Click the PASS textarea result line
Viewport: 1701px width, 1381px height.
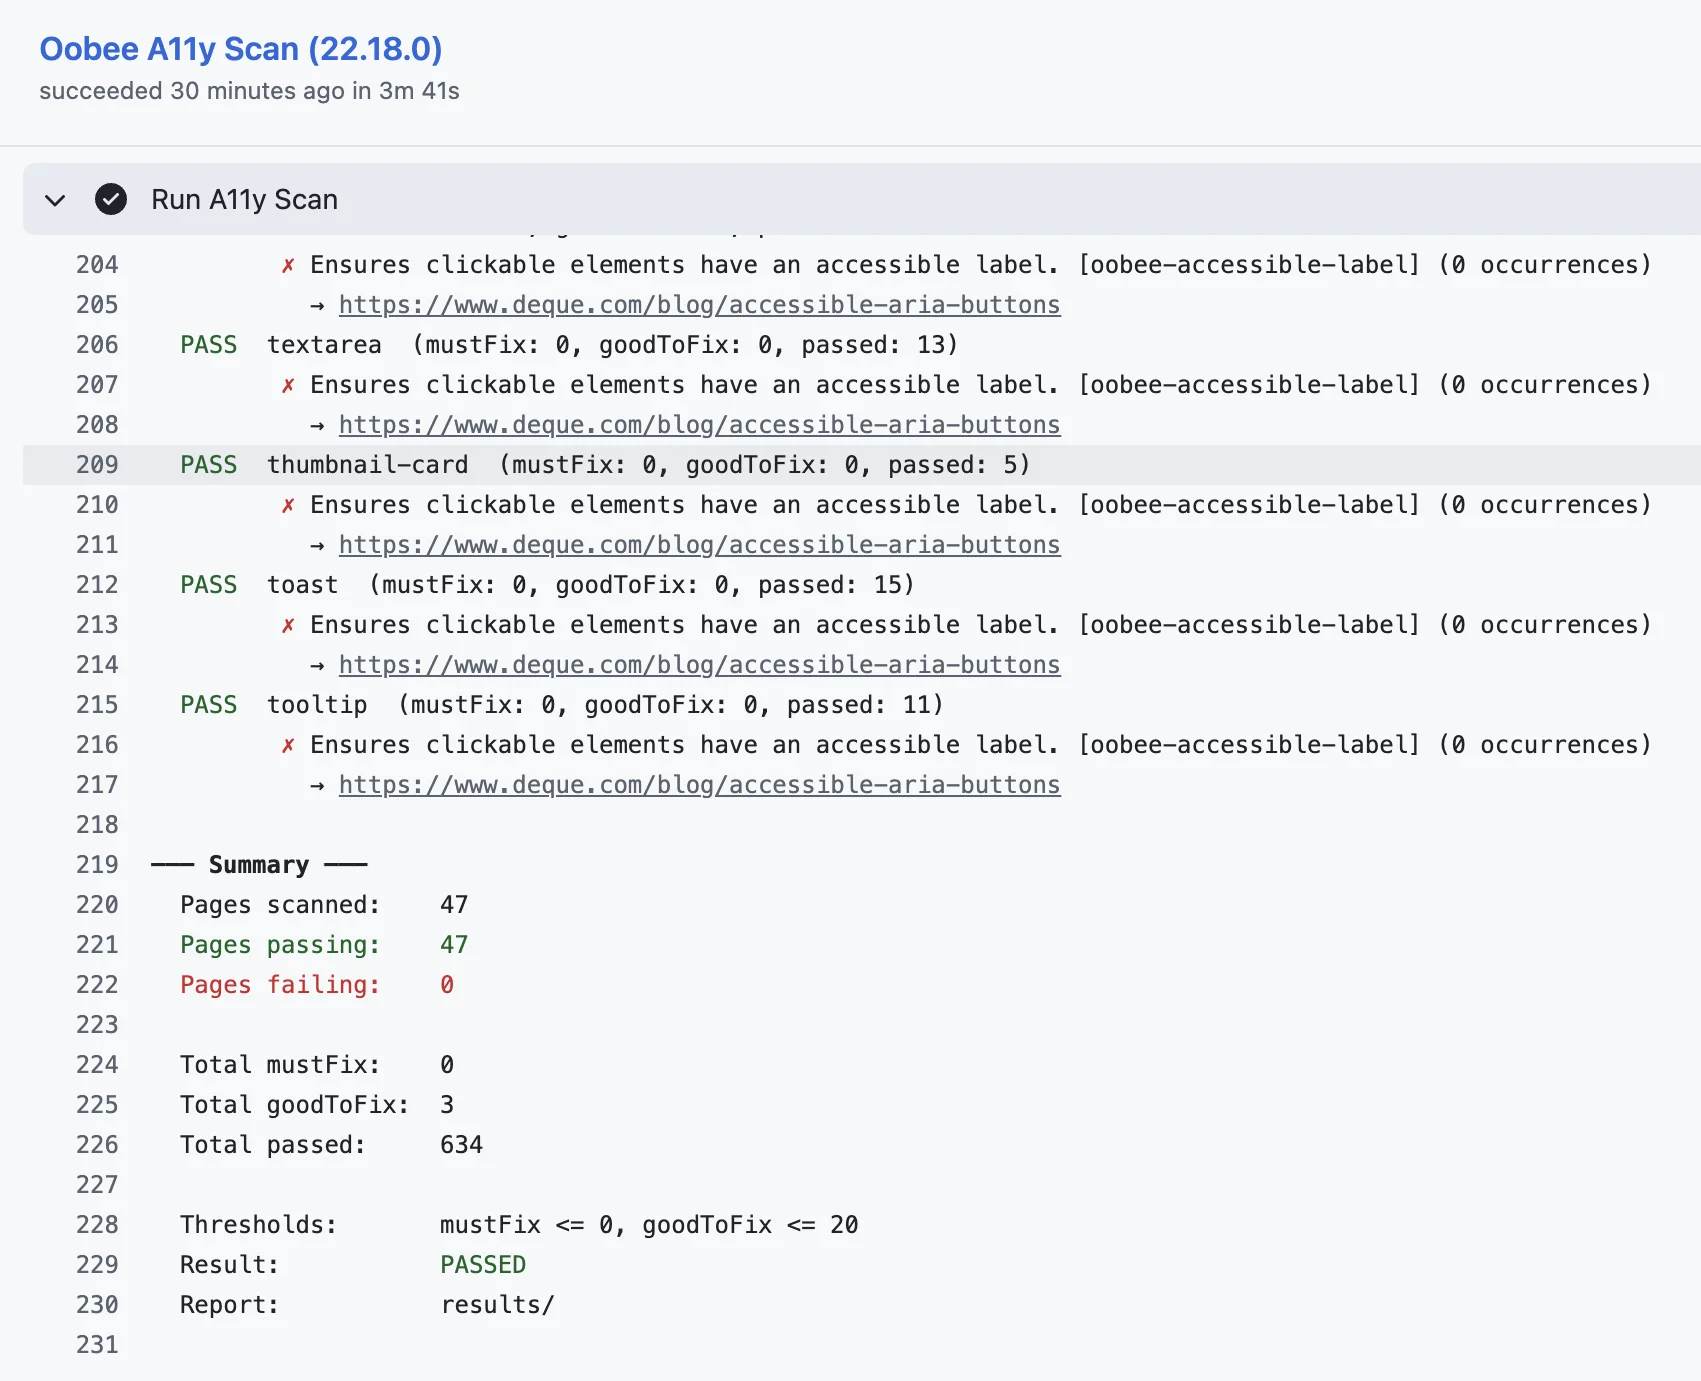coord(569,345)
